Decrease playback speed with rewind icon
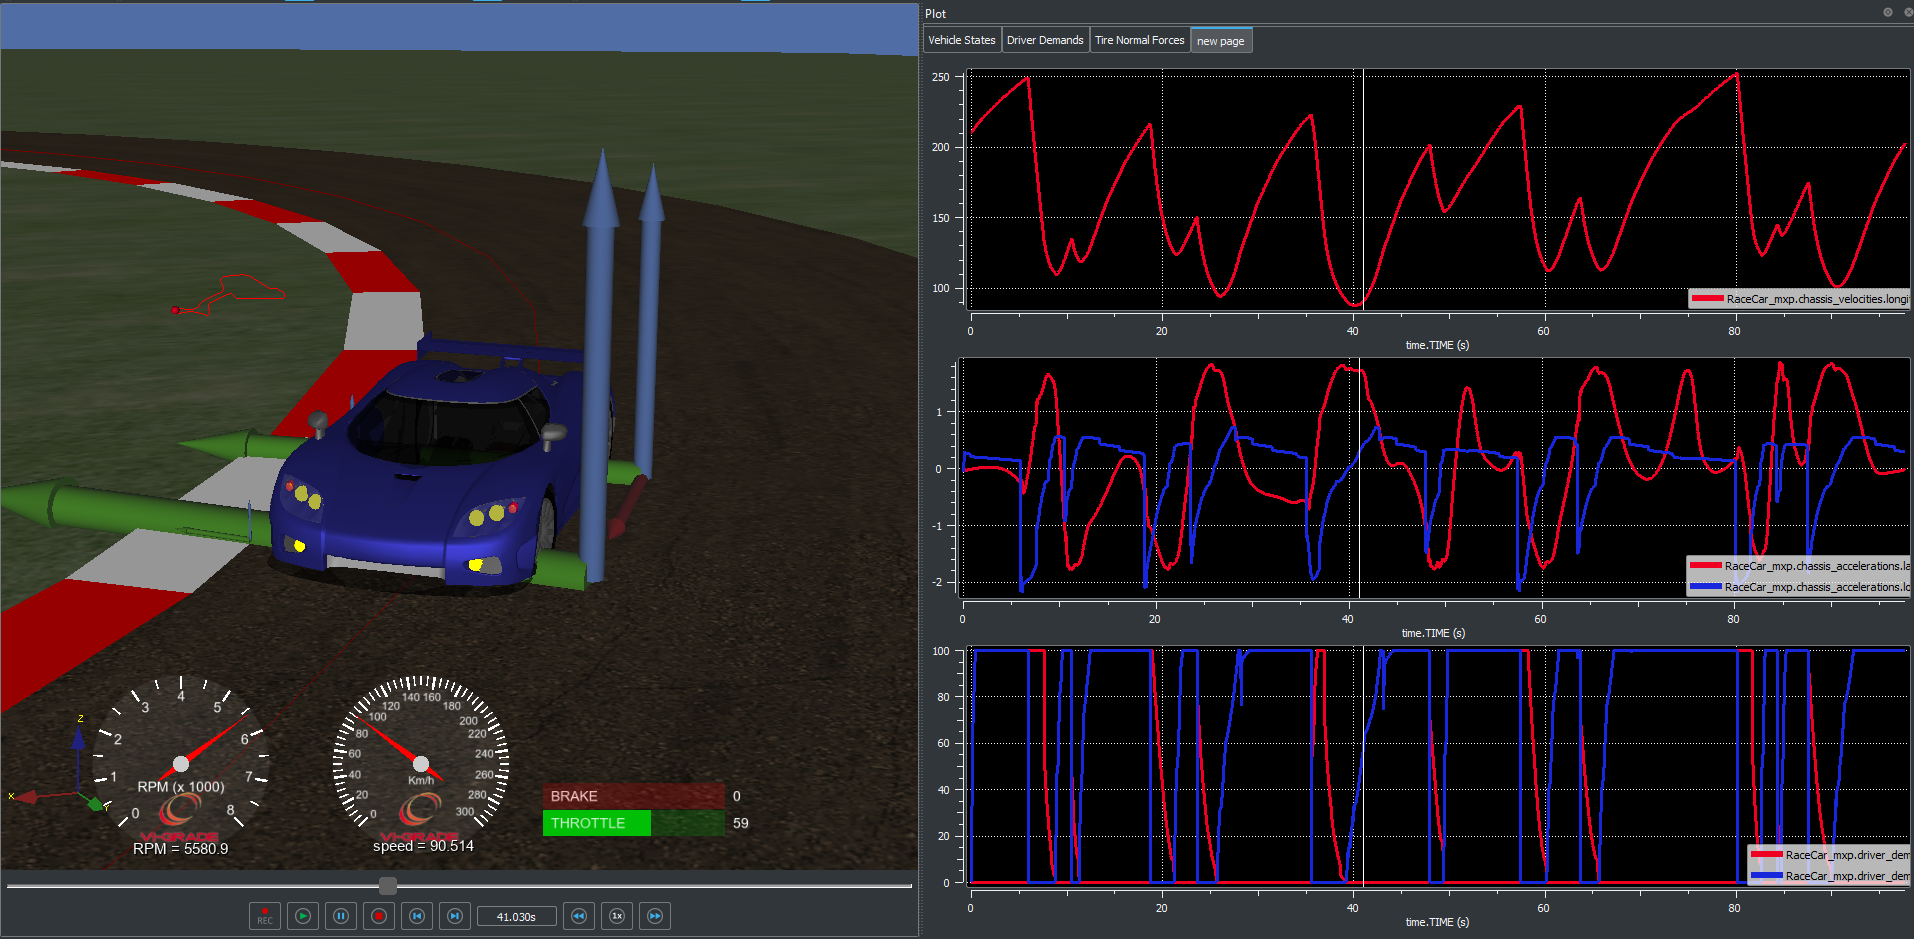Image resolution: width=1914 pixels, height=939 pixels. 579,916
